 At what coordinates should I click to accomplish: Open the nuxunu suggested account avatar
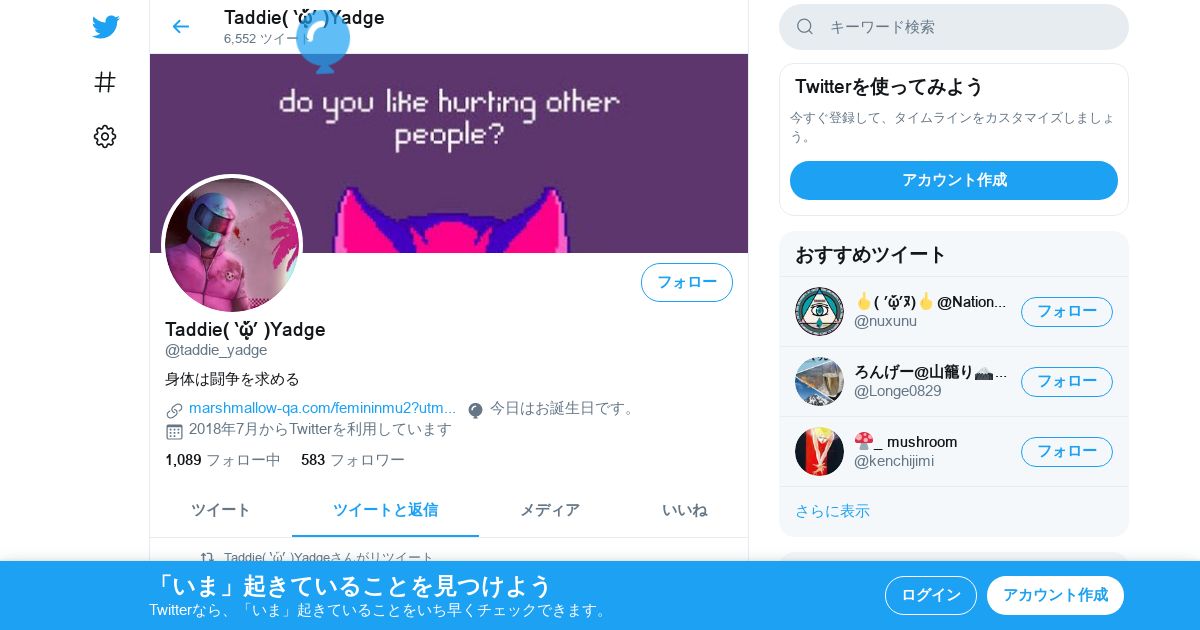[x=819, y=311]
